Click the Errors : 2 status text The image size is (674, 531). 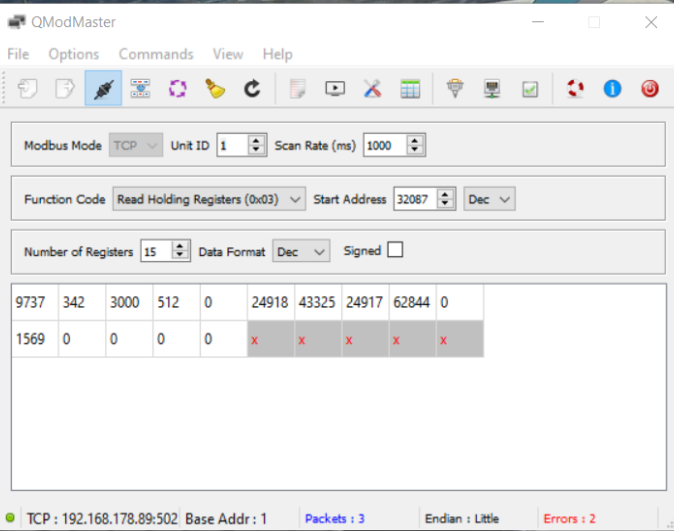pyautogui.click(x=570, y=519)
